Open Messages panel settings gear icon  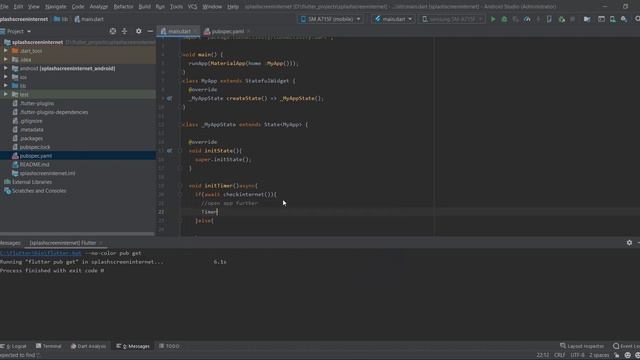(x=629, y=242)
